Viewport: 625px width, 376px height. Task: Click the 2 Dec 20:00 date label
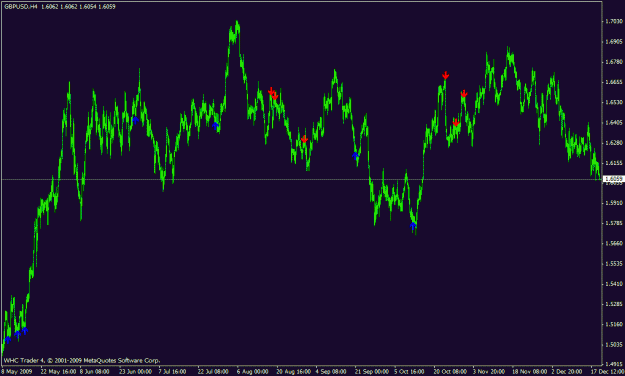567,372
